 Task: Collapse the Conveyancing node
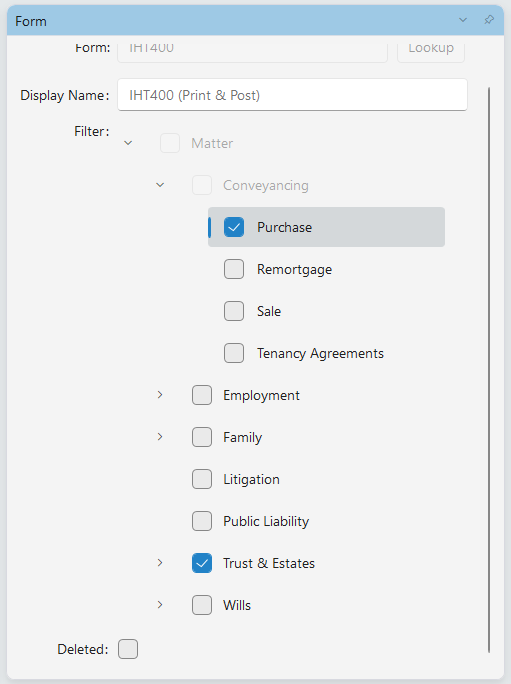point(160,185)
